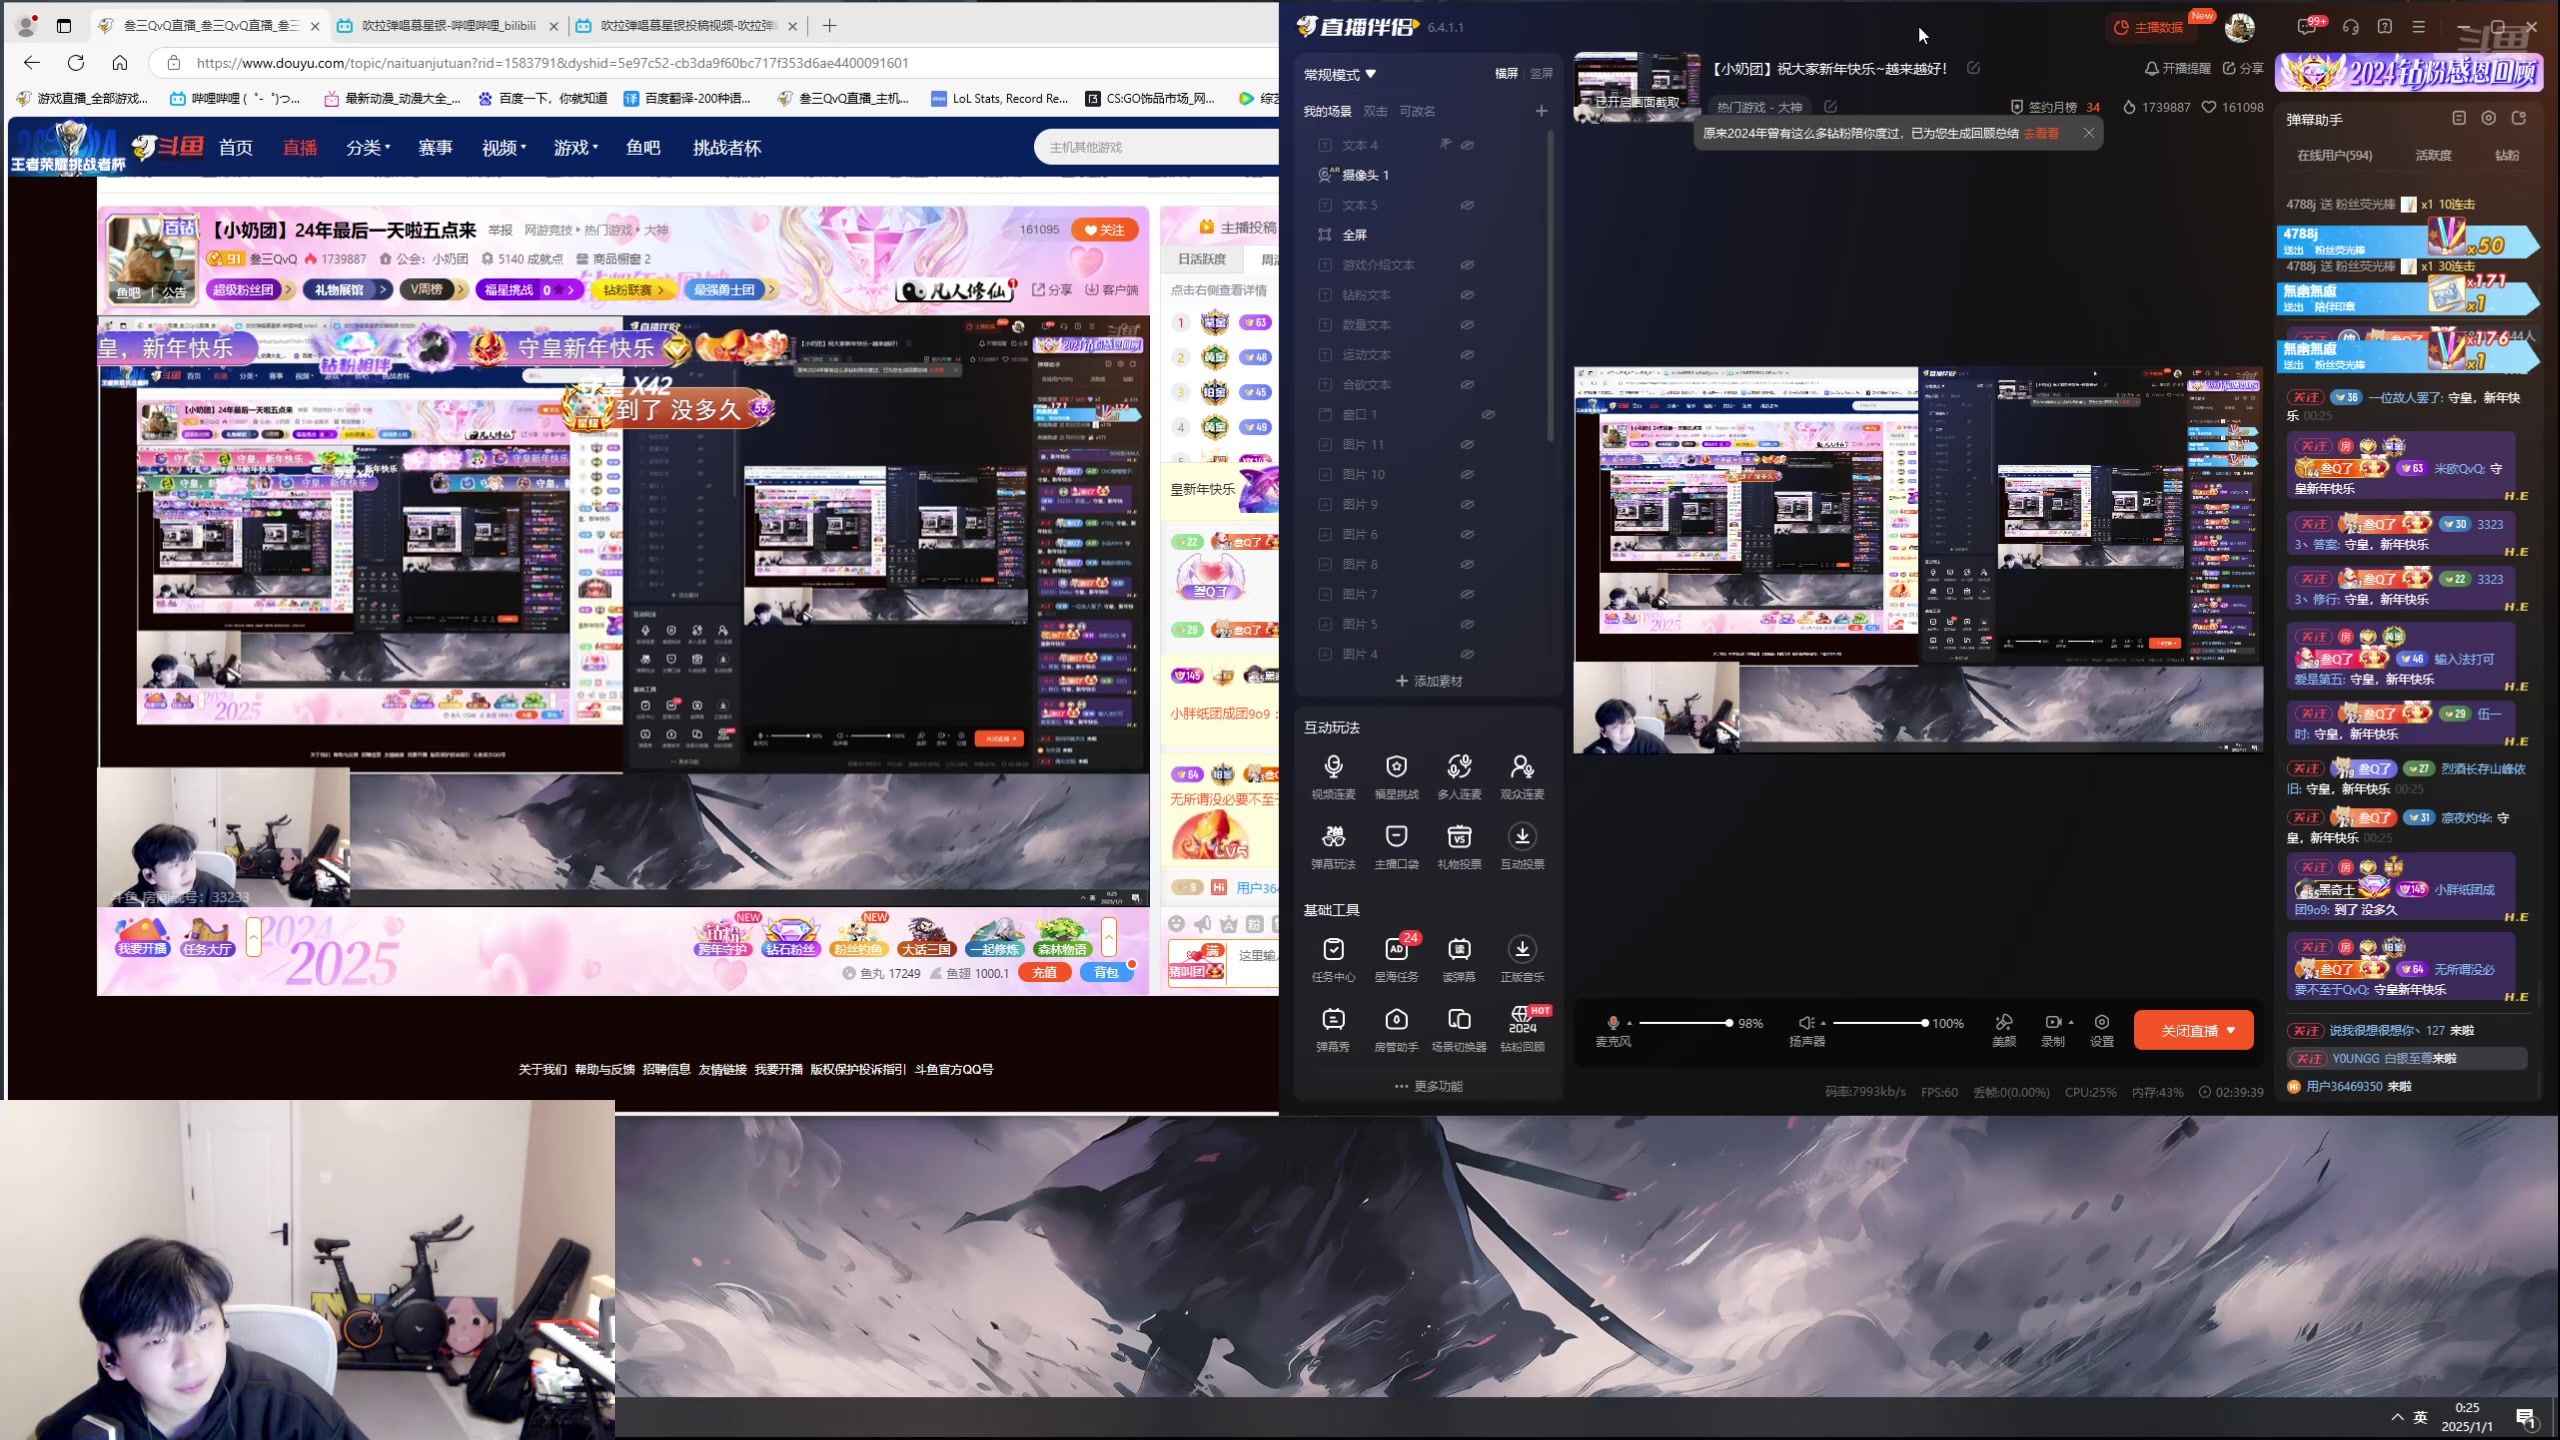
Task: Show hidden 图片 4 source
Action: click(x=1467, y=654)
